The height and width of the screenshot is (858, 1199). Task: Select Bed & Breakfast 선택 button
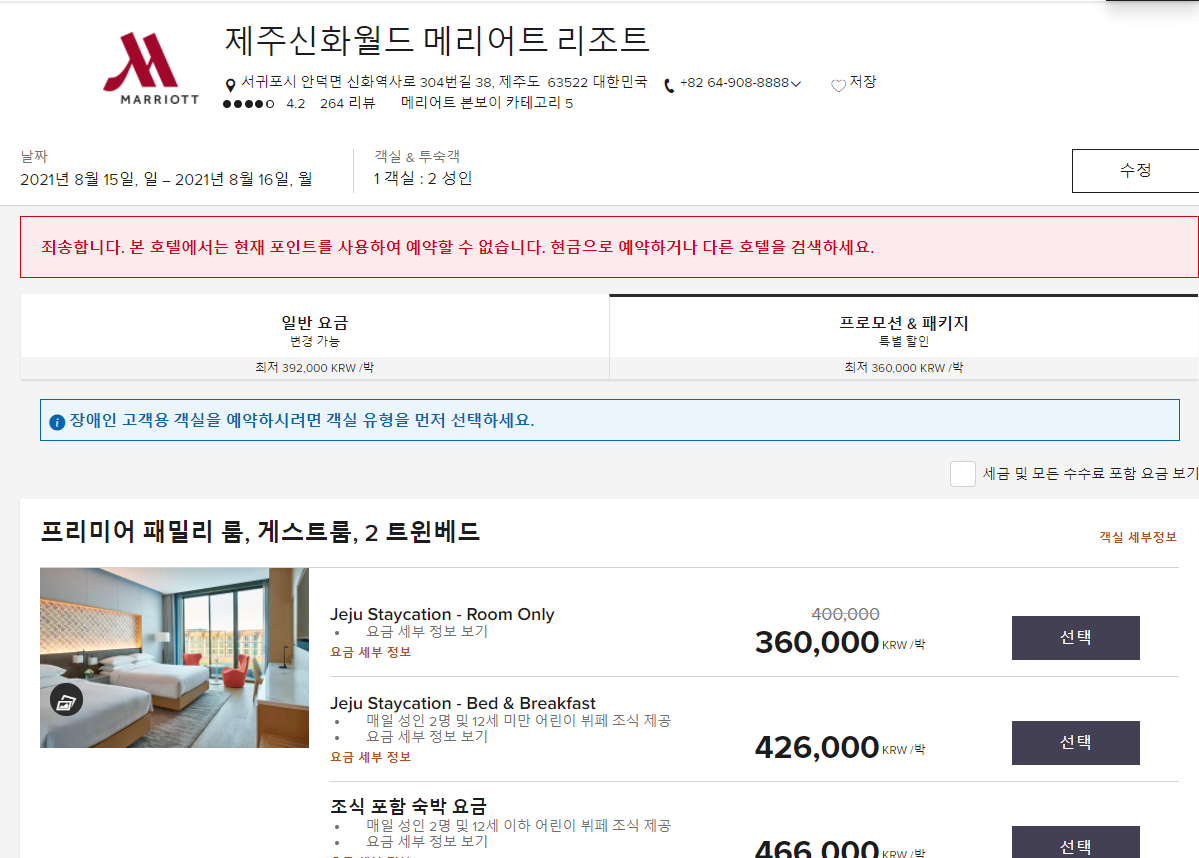point(1075,743)
